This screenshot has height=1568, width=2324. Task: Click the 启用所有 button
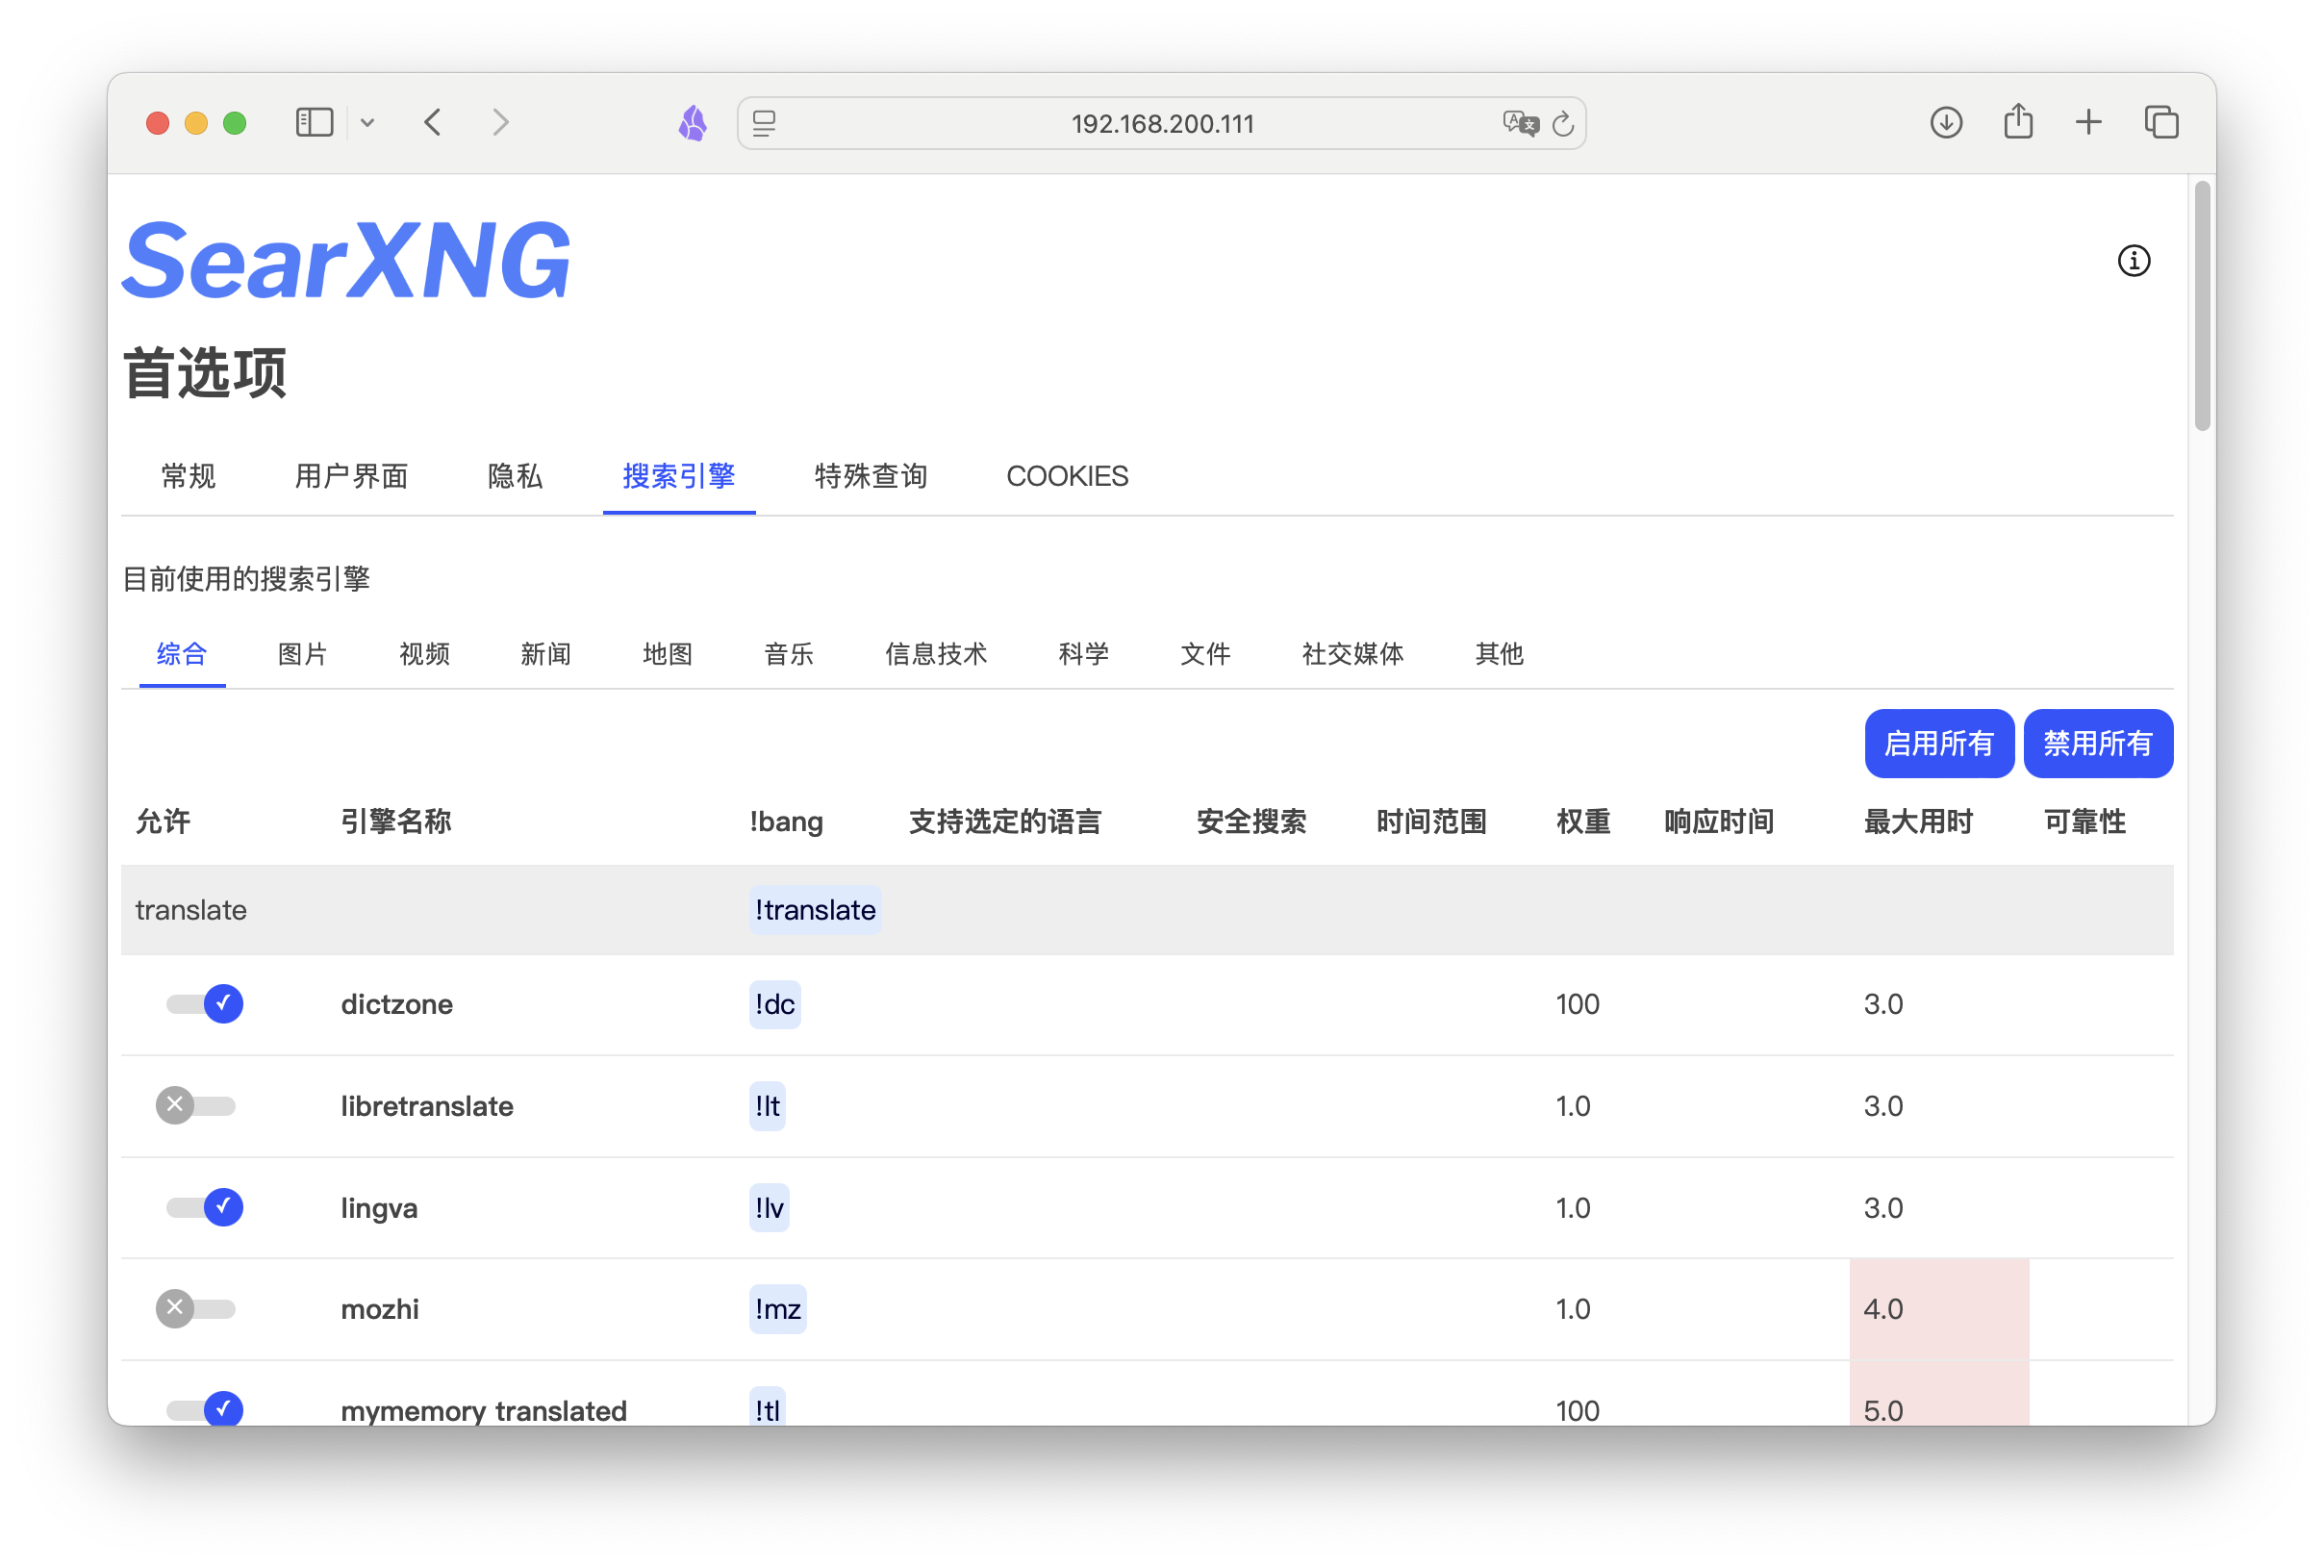(1939, 743)
